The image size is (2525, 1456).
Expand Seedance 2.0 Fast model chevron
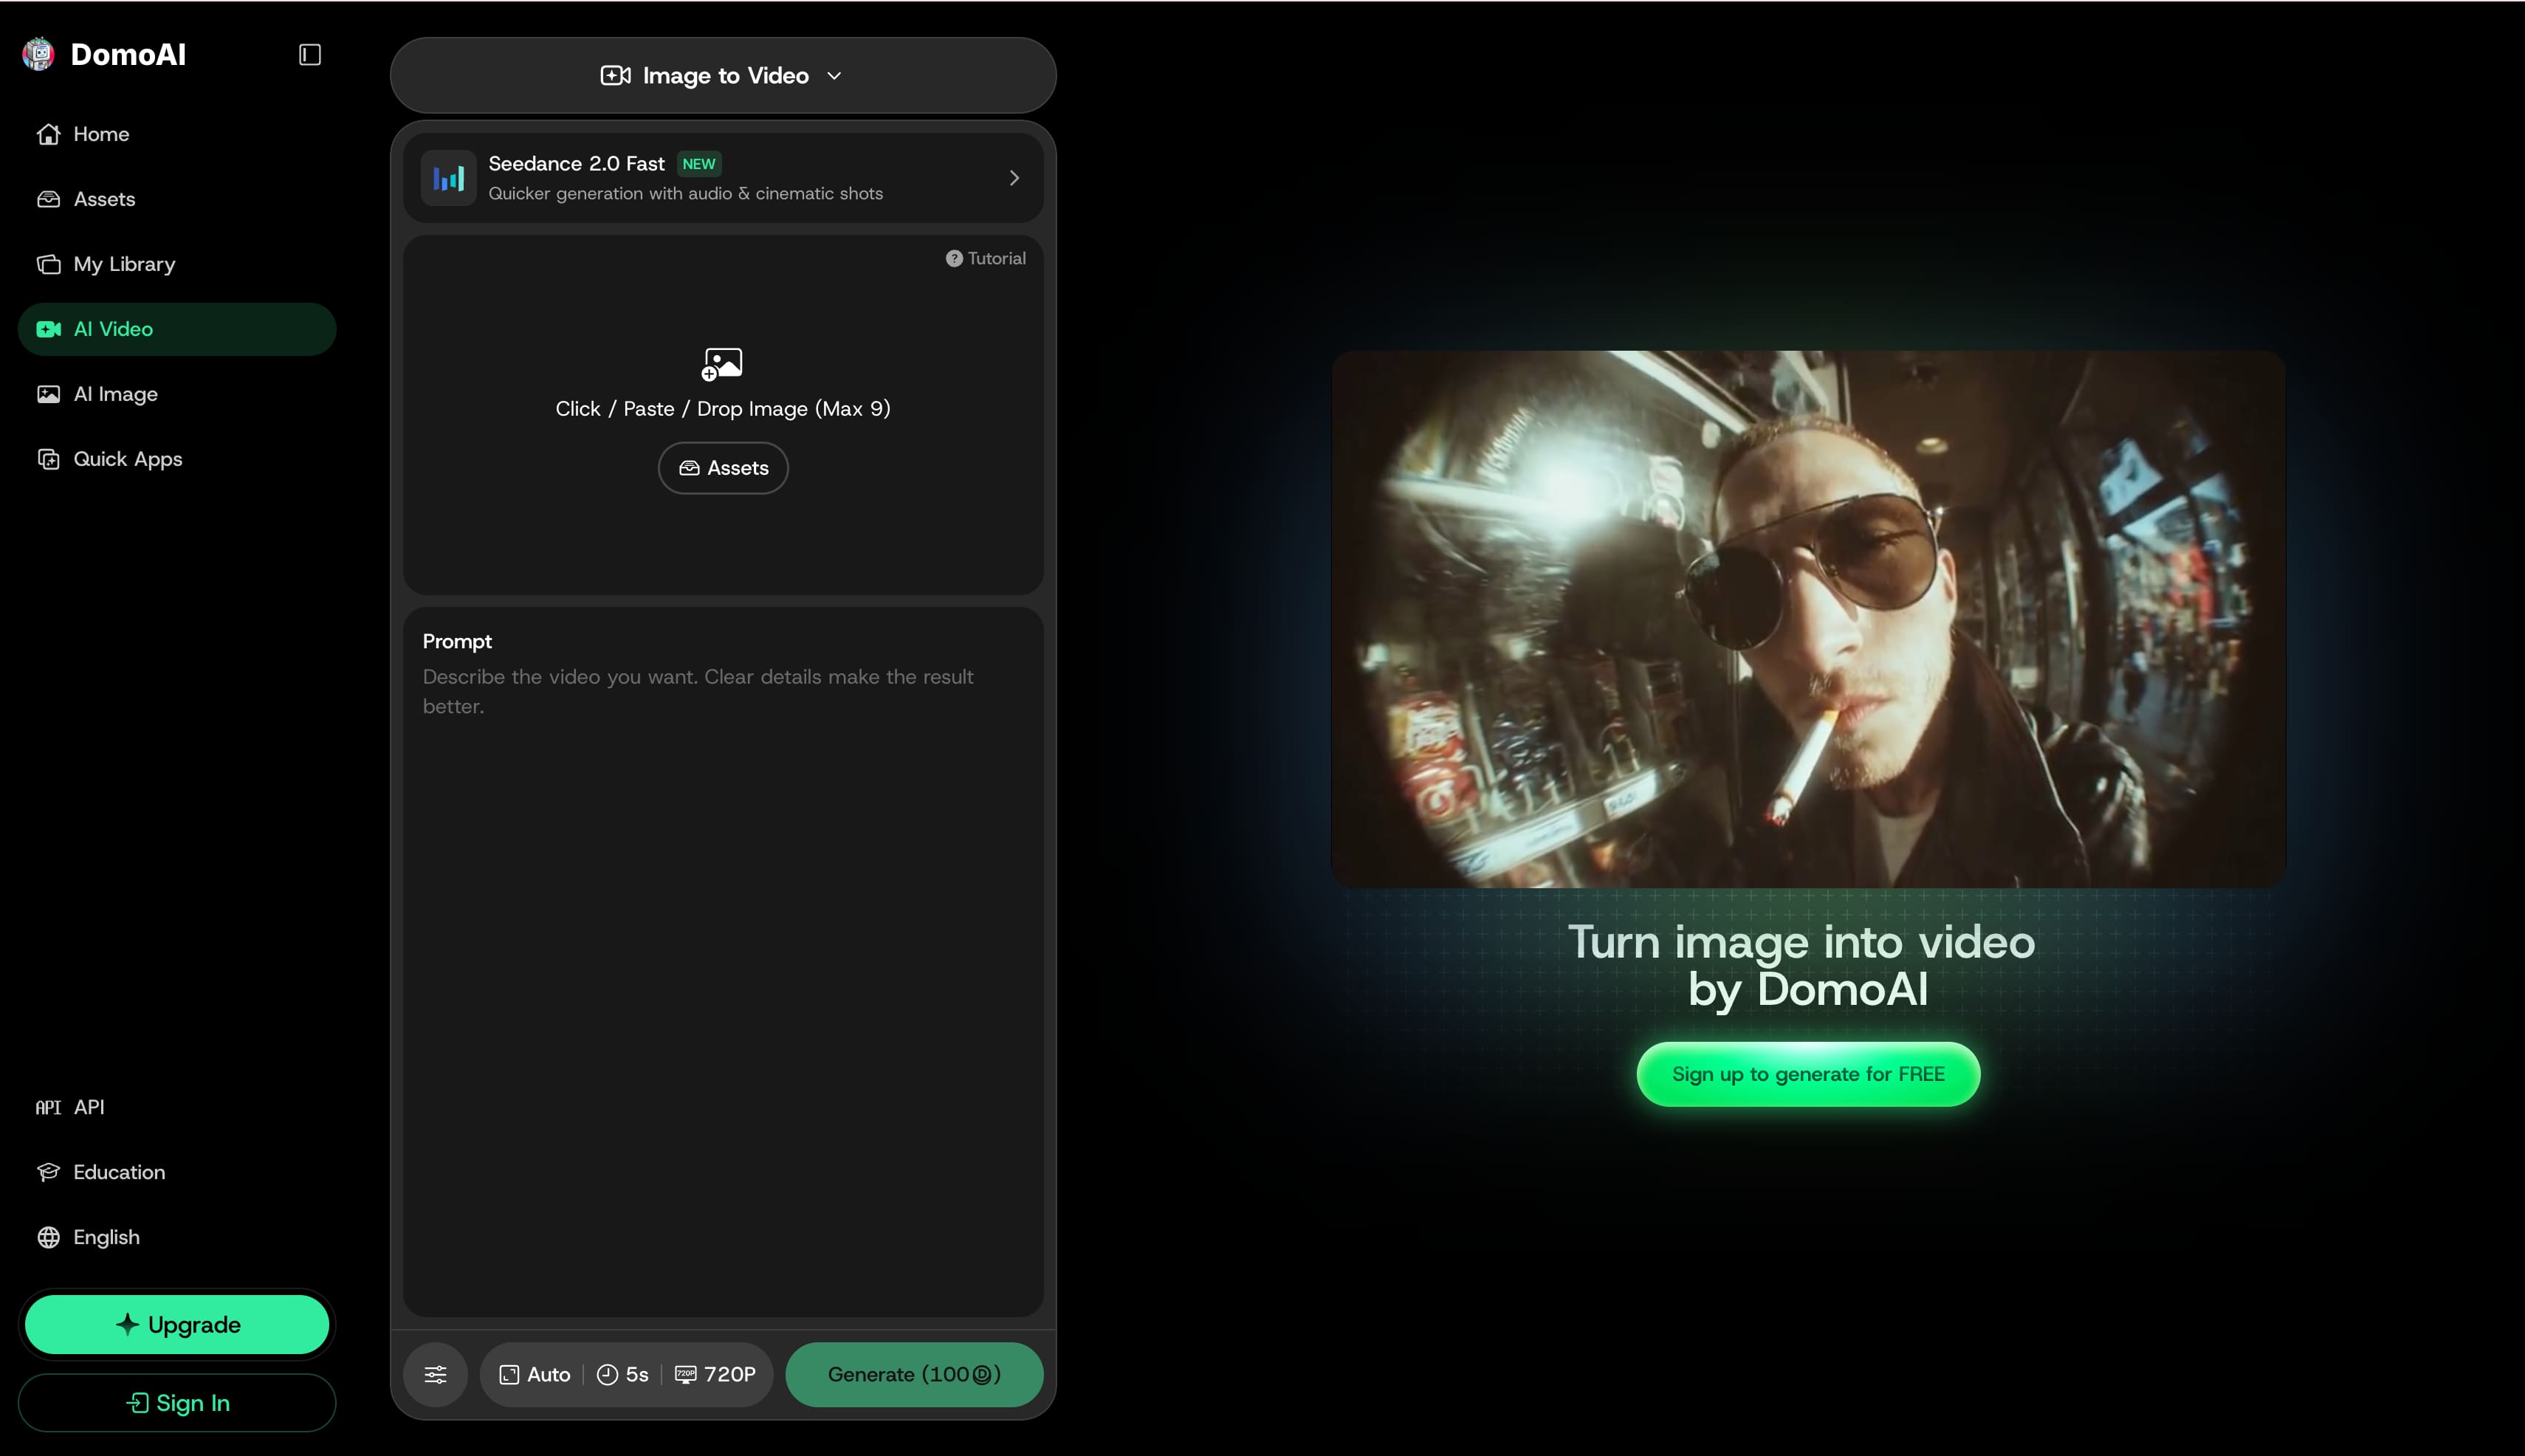click(x=1014, y=178)
